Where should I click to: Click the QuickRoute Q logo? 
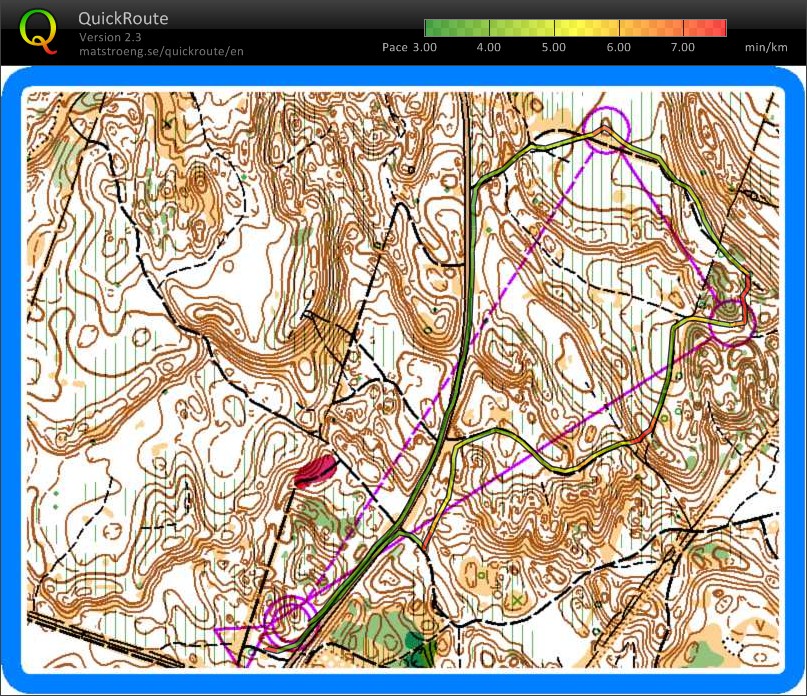[38, 32]
